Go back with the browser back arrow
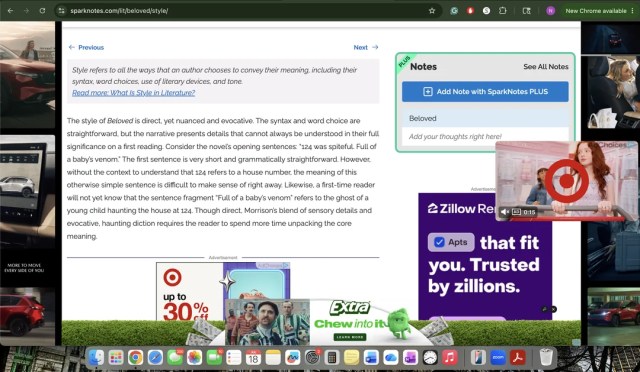Image resolution: width=640 pixels, height=372 pixels. pyautogui.click(x=10, y=11)
